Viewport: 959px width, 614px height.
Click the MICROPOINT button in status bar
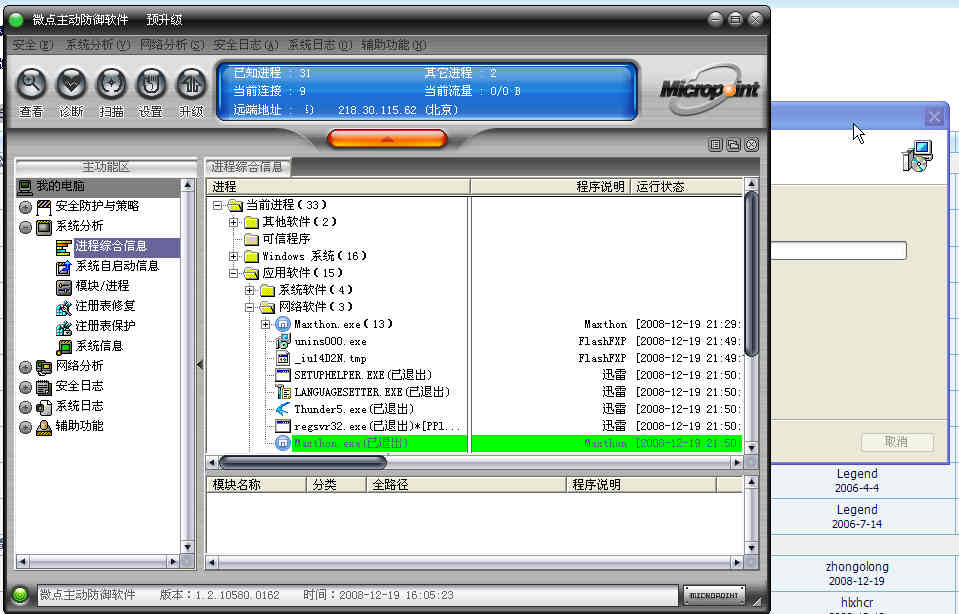tap(714, 595)
